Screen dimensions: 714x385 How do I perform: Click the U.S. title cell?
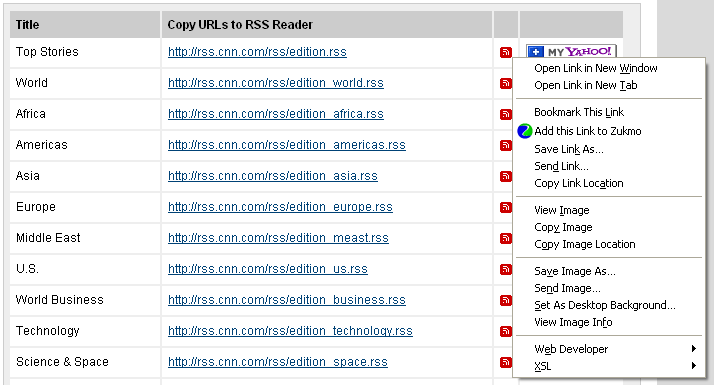coord(85,269)
